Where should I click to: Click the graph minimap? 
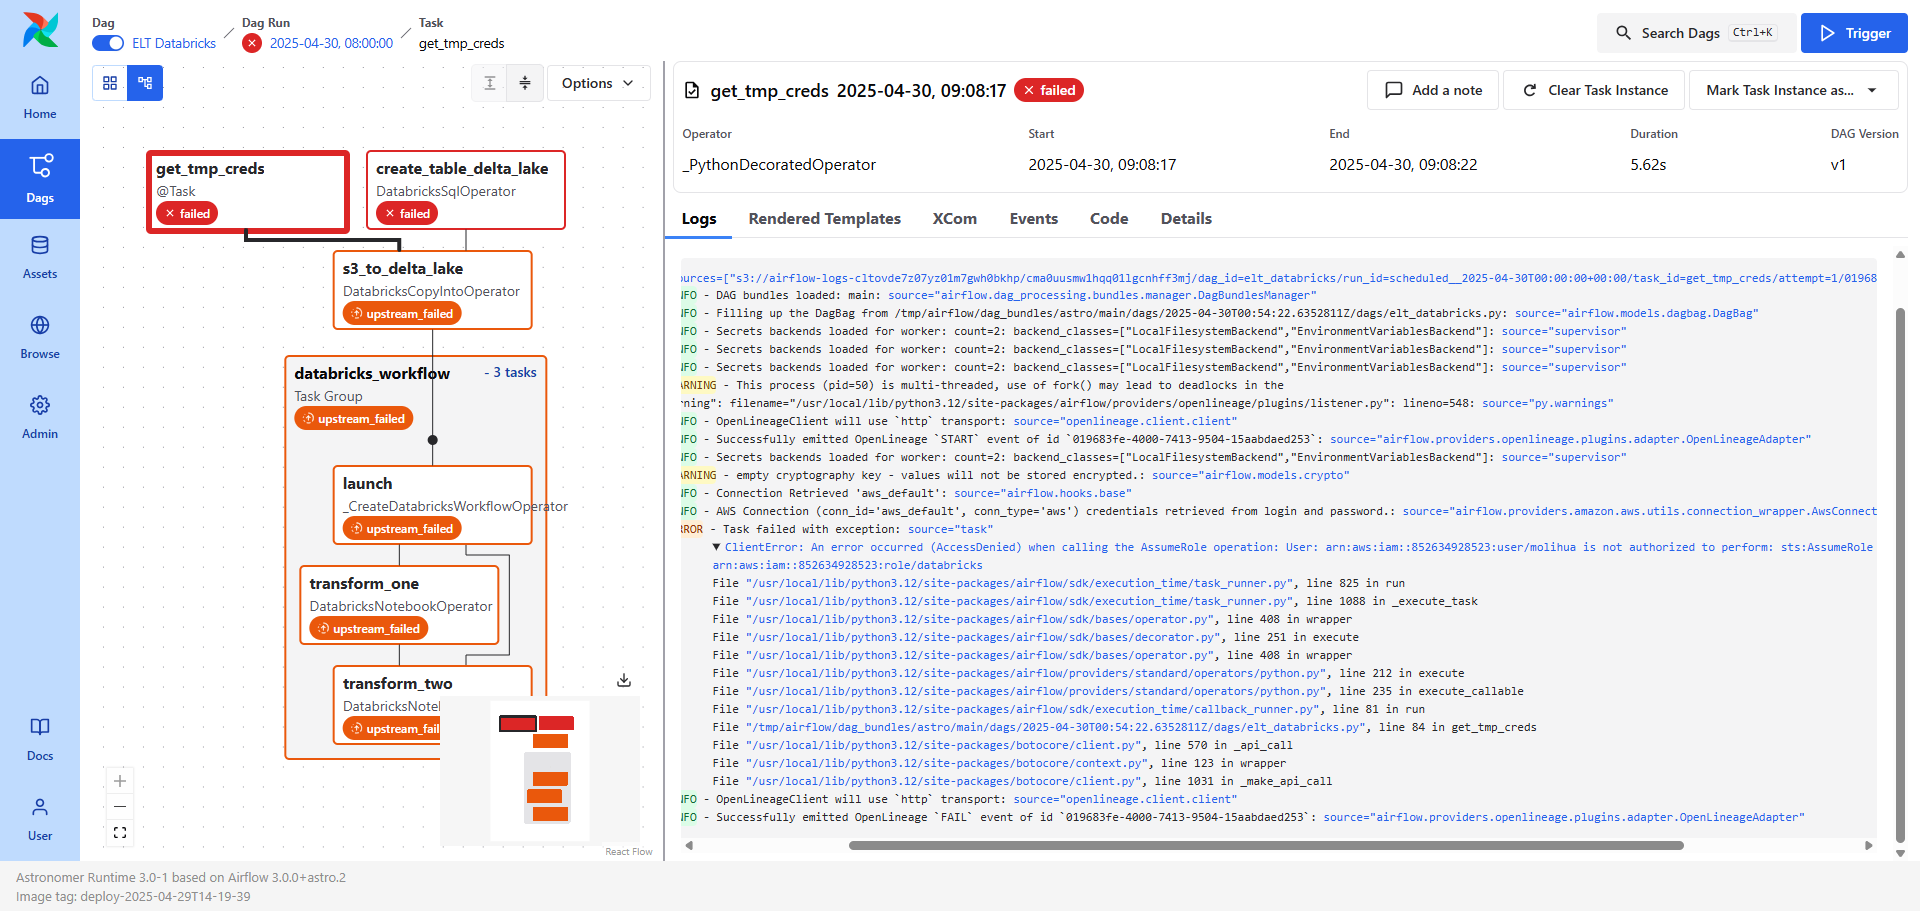click(x=540, y=771)
